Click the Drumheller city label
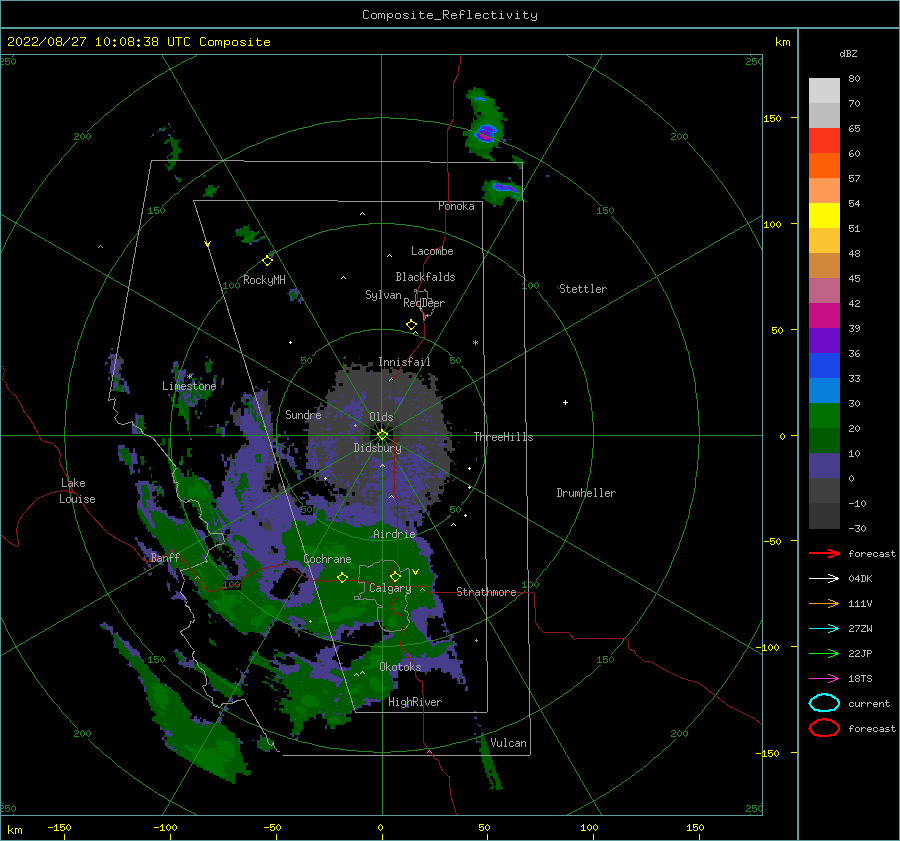The height and width of the screenshot is (841, 900). click(586, 493)
